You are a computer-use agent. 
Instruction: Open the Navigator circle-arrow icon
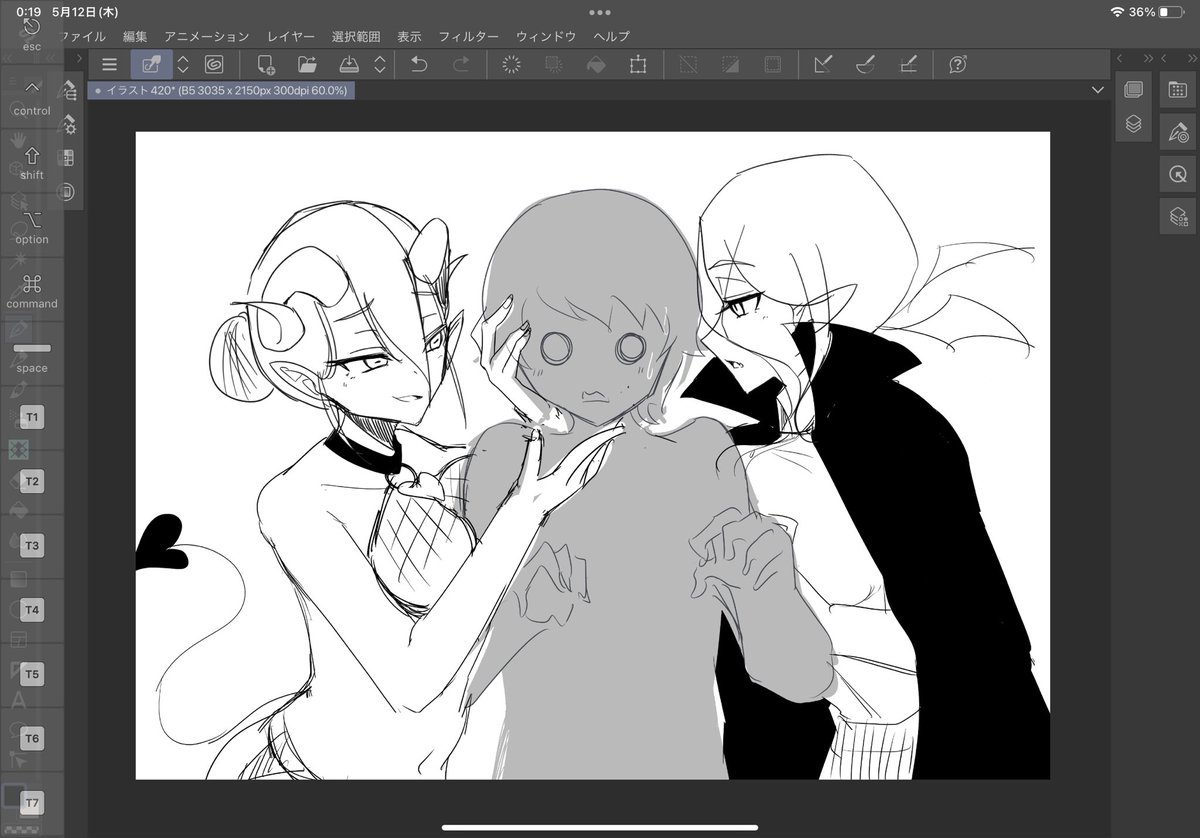pos(1177,173)
